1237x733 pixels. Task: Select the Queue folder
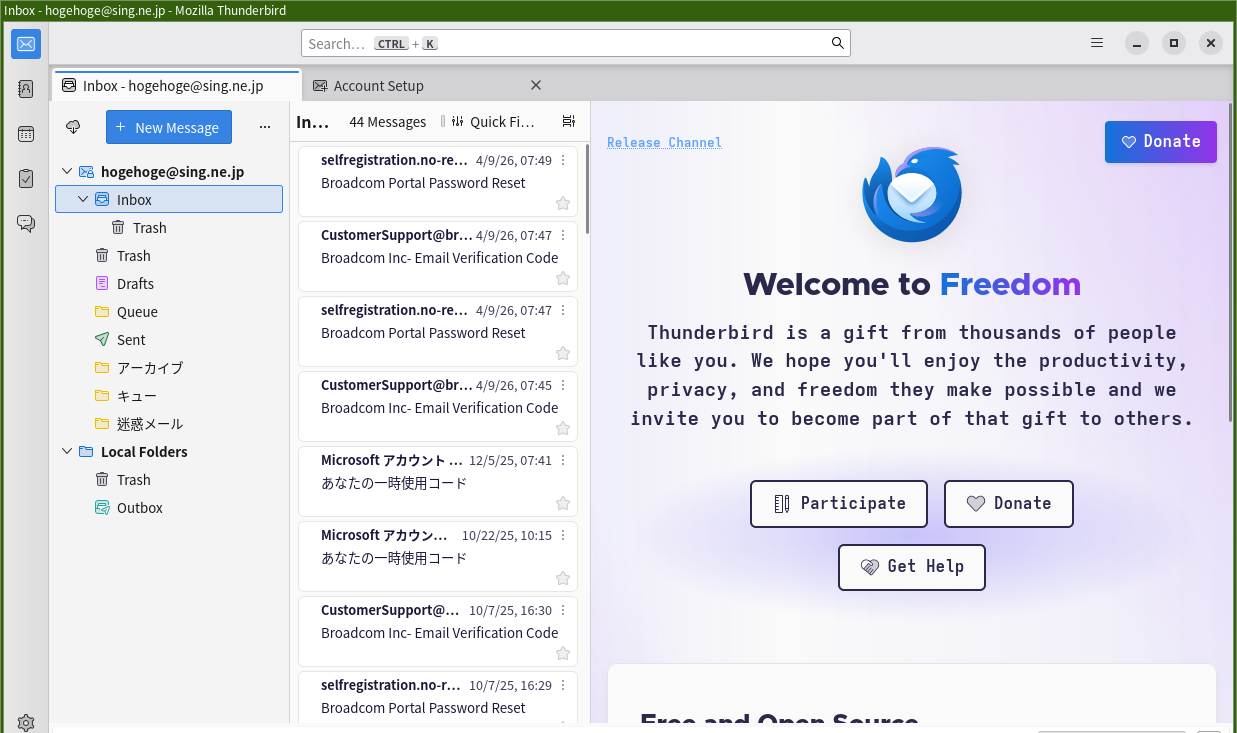click(169, 312)
